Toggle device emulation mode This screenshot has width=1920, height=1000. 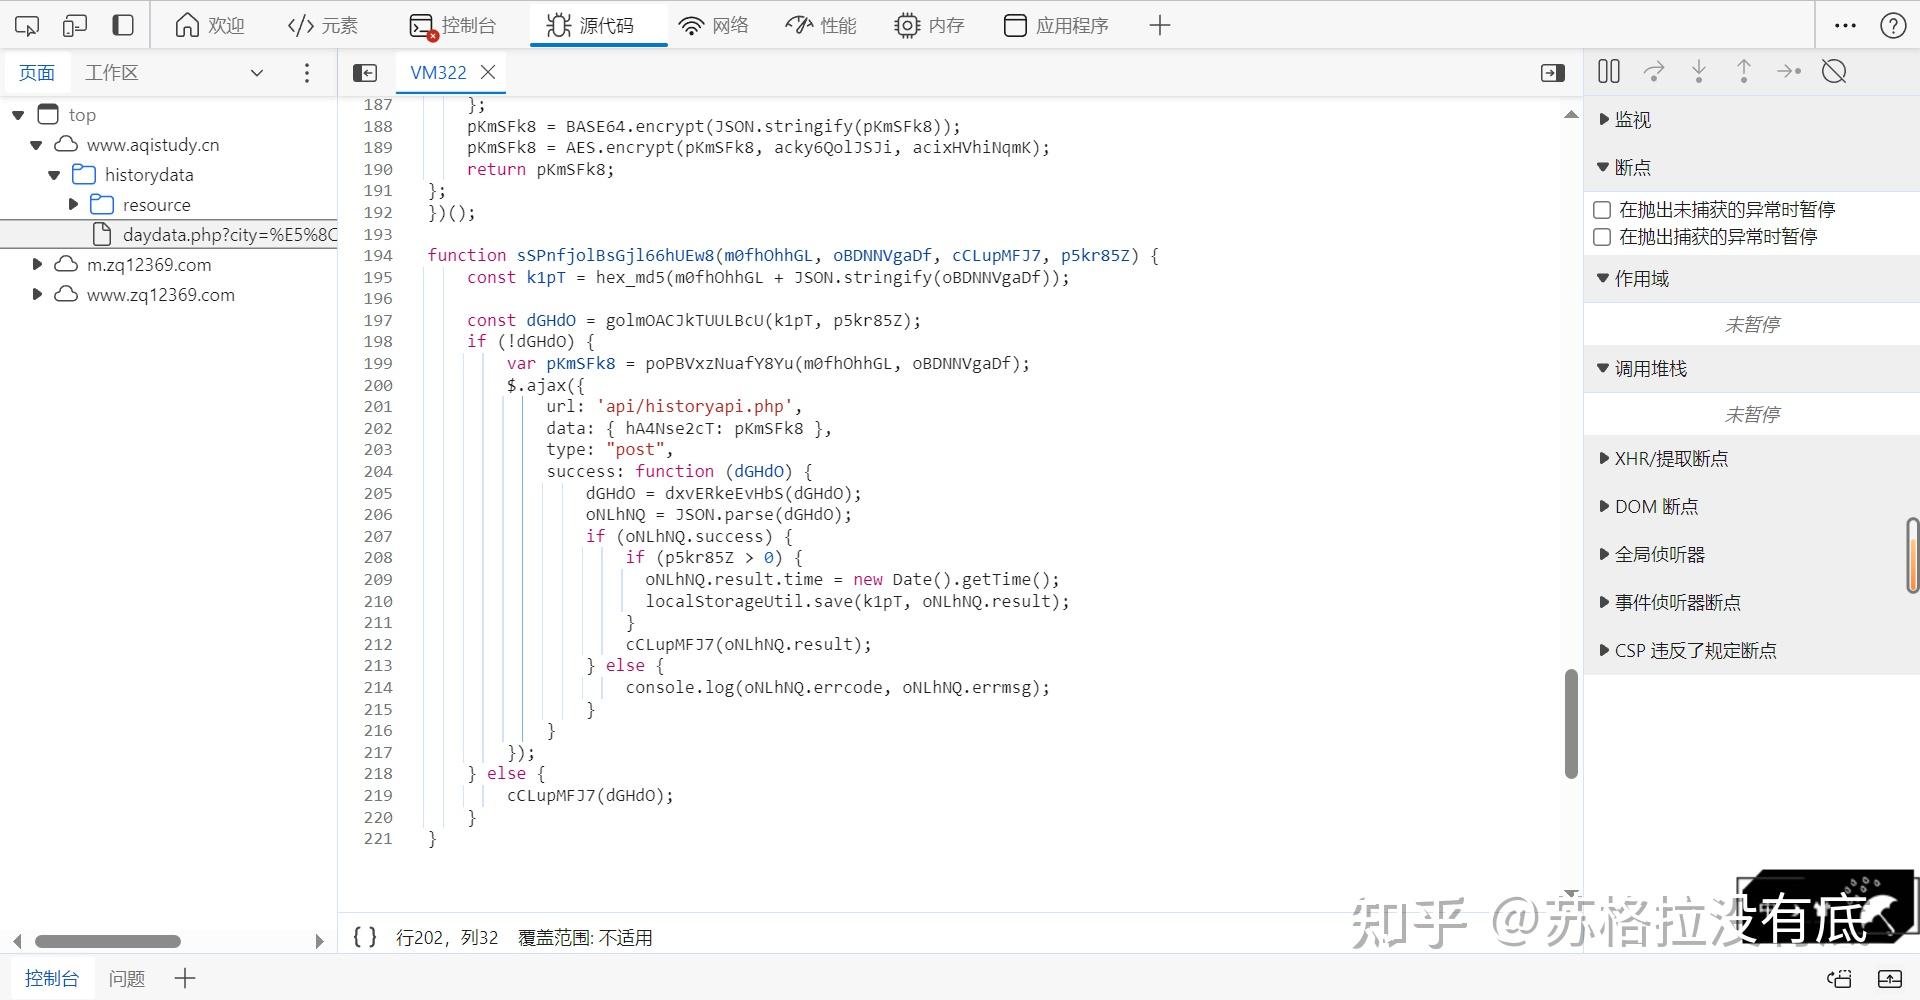click(75, 24)
